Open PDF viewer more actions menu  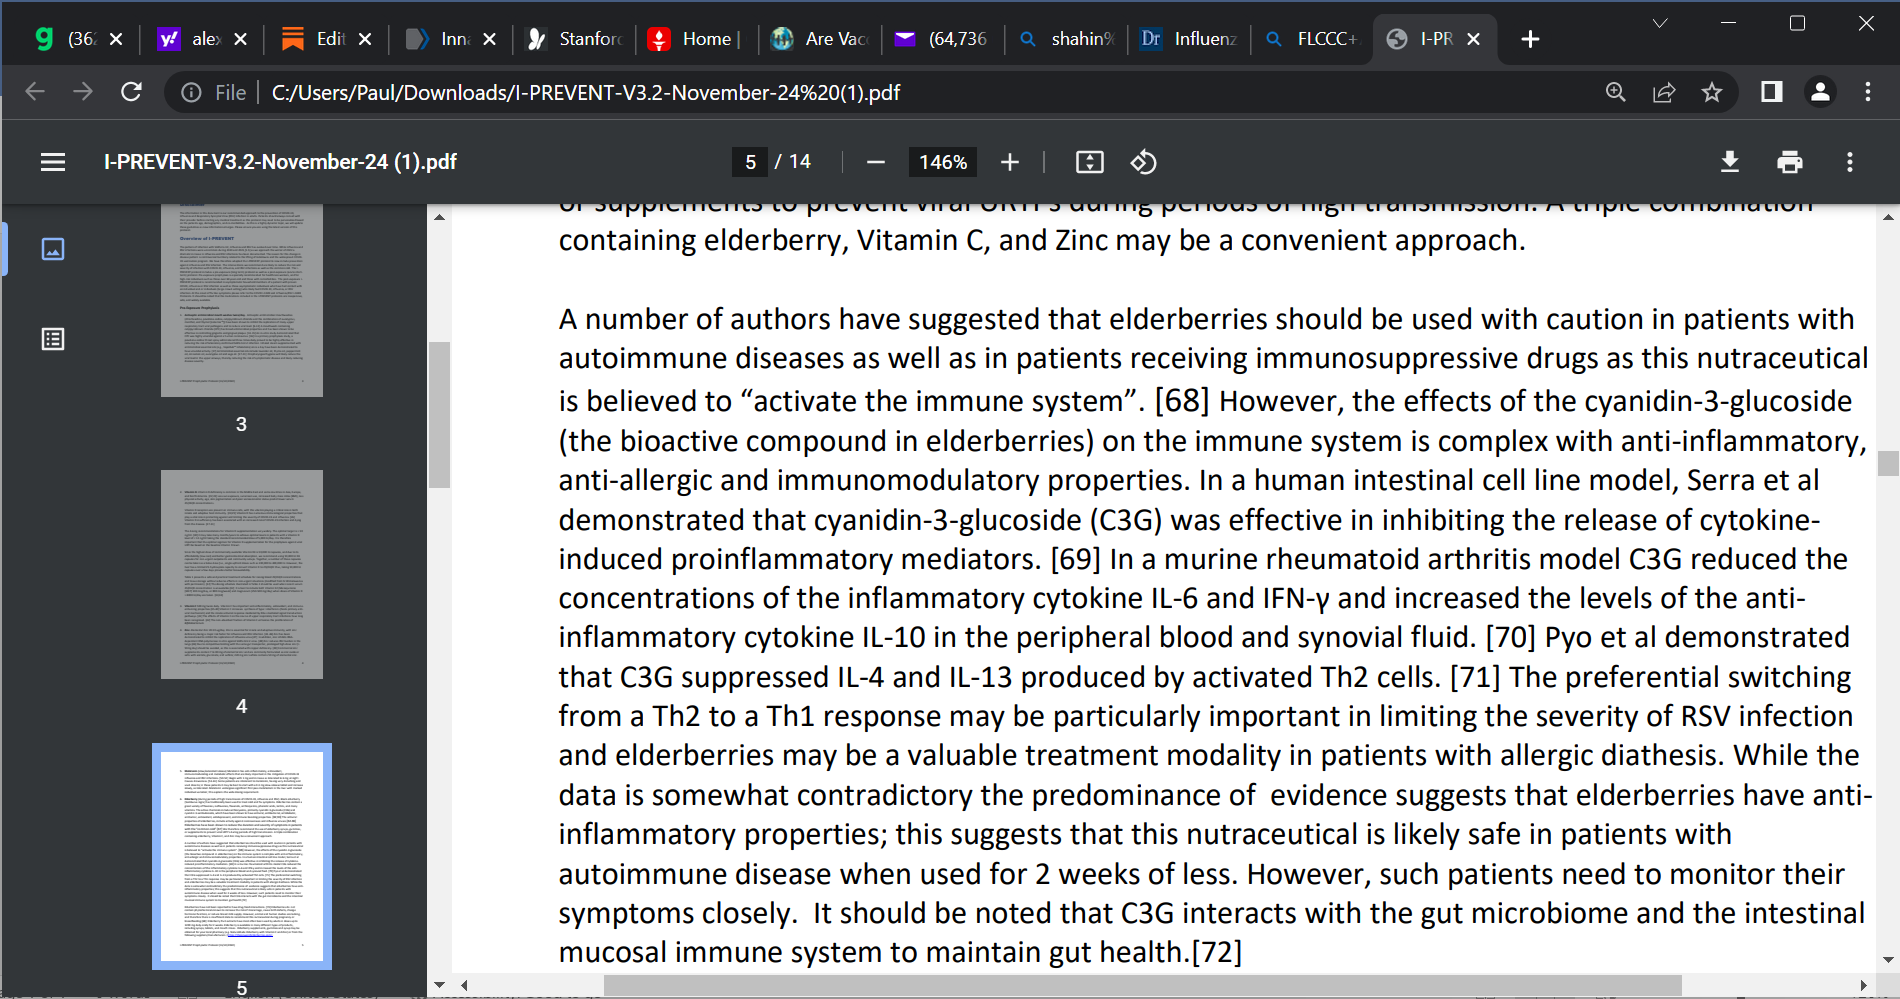pos(1850,162)
